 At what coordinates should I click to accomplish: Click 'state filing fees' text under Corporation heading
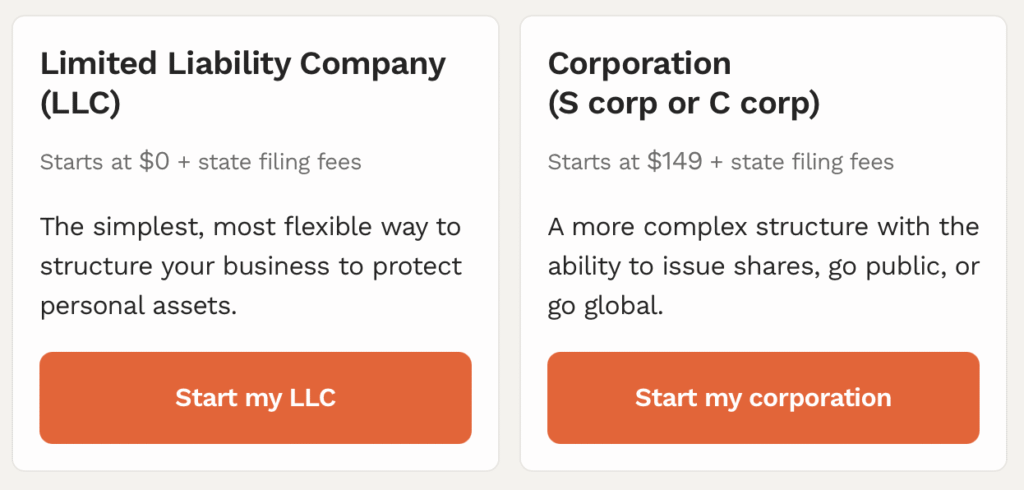[812, 161]
